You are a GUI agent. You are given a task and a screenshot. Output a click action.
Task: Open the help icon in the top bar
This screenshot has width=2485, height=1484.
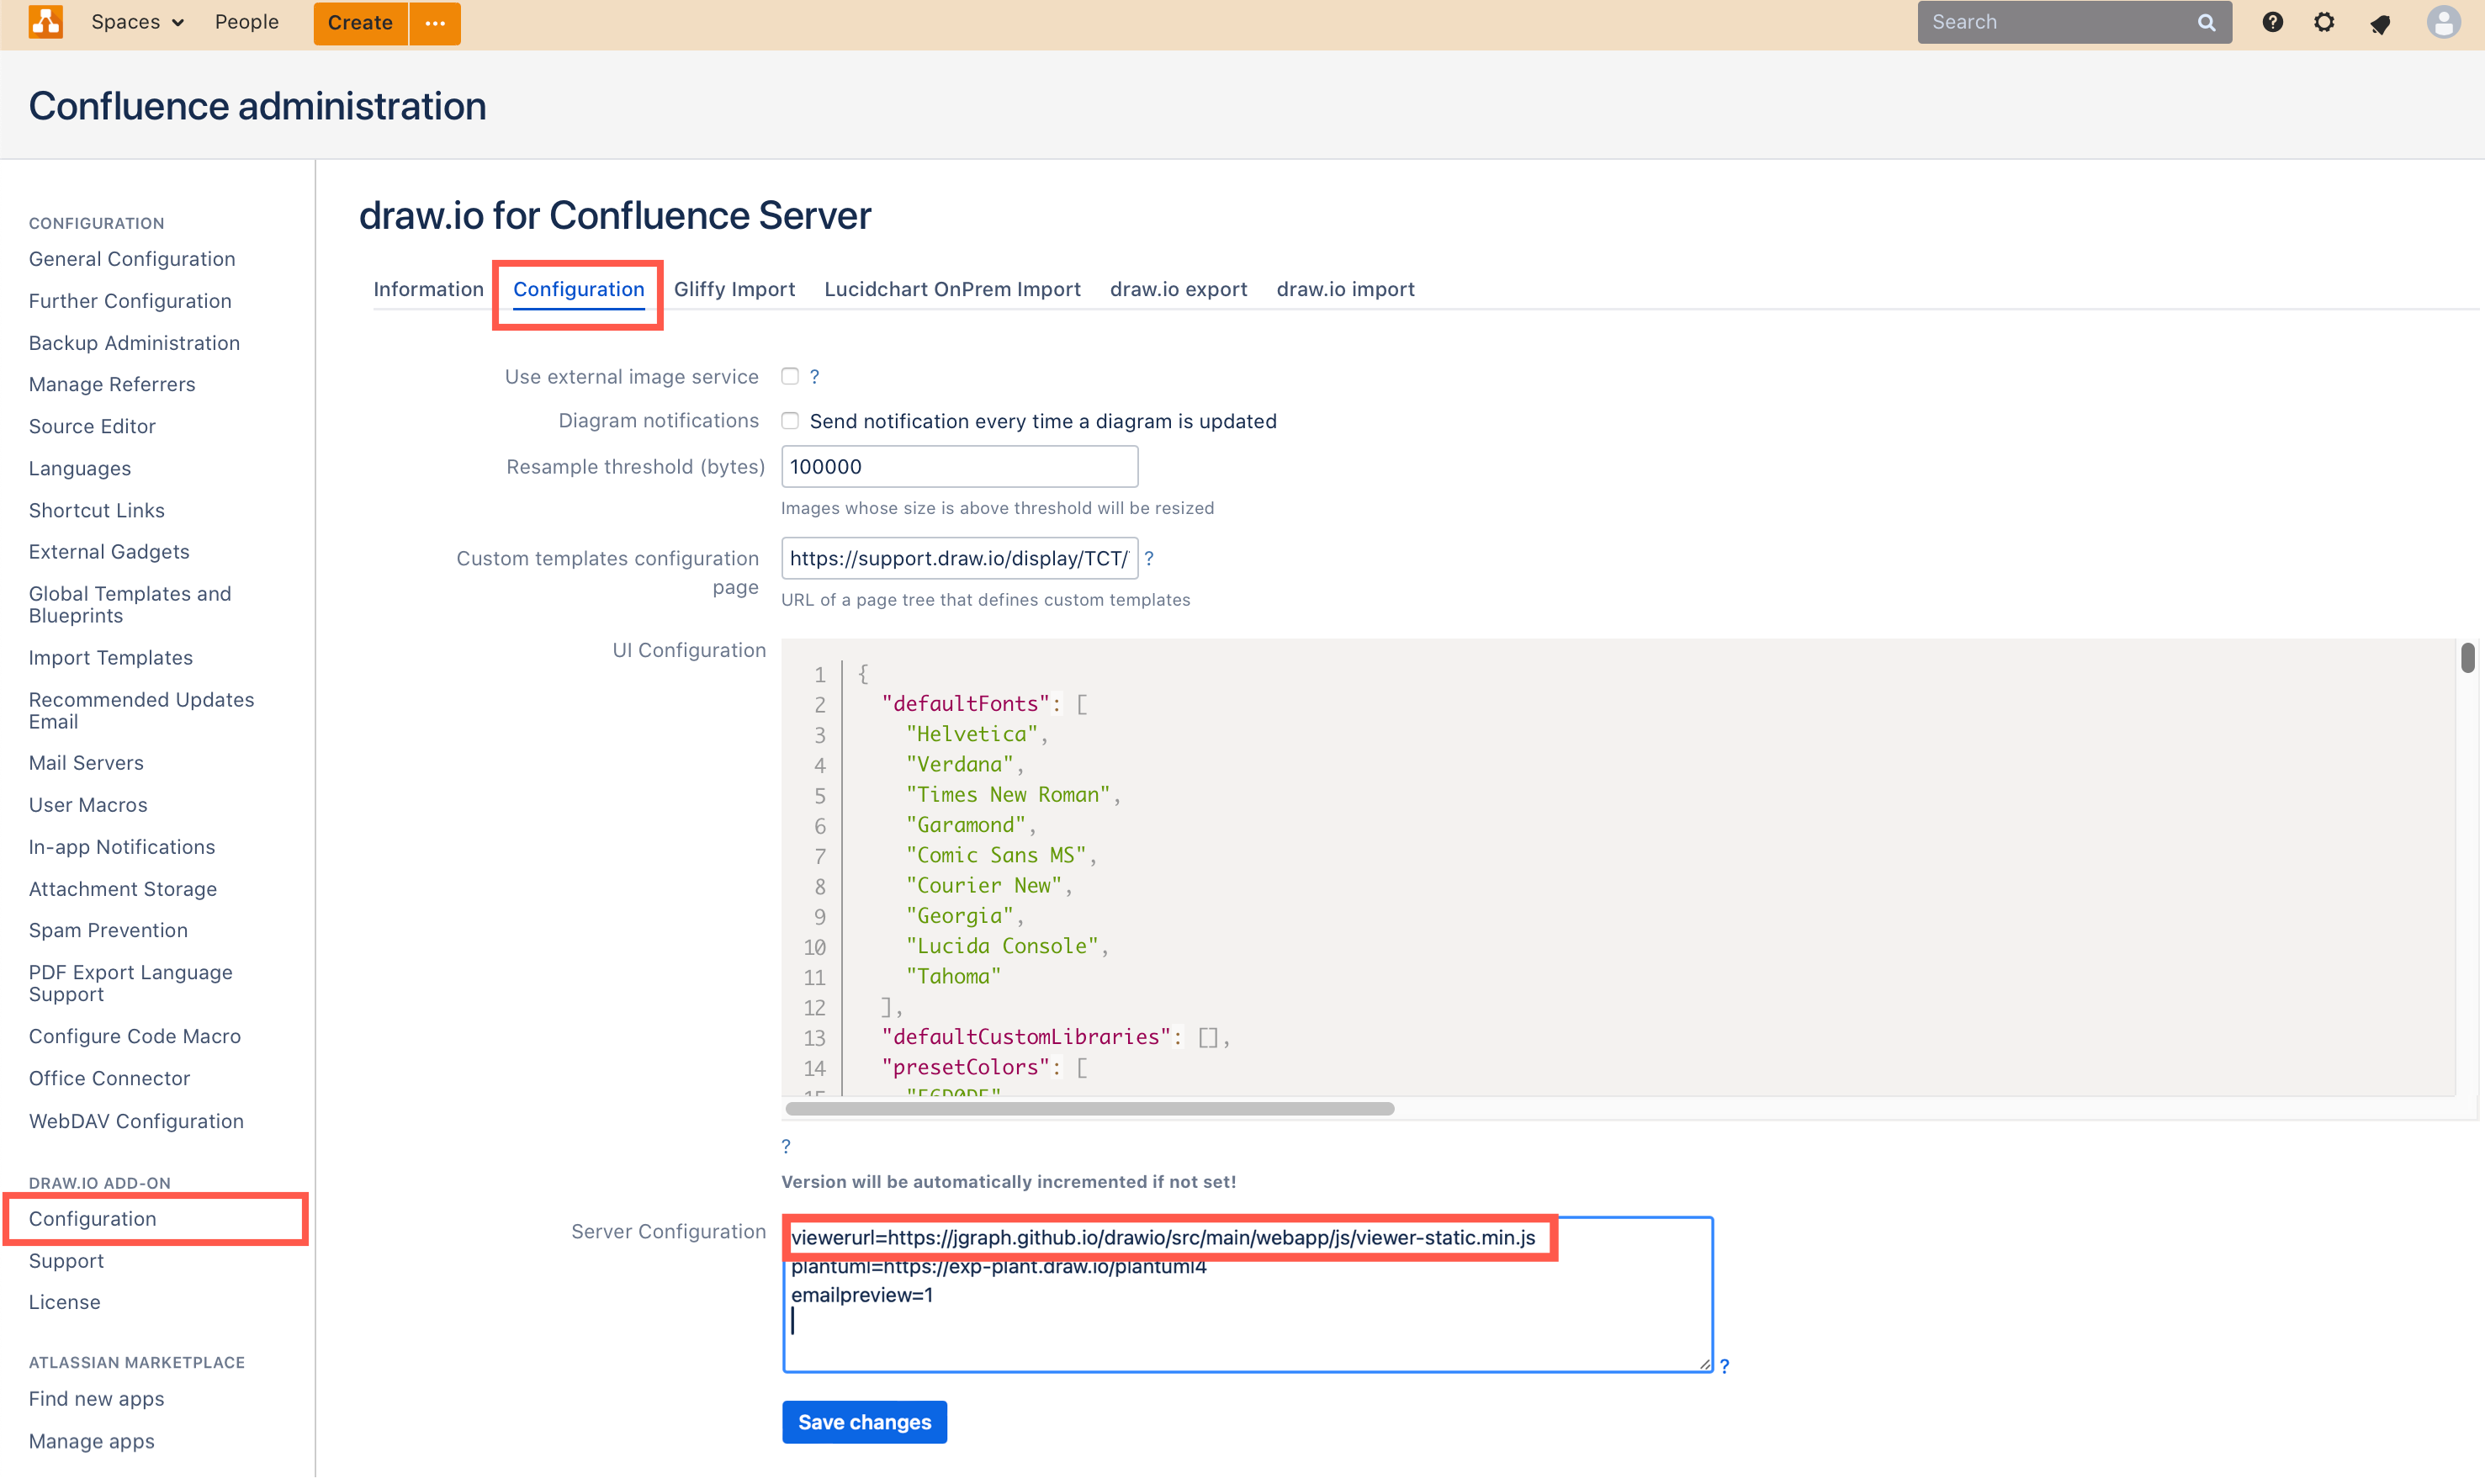tap(2272, 21)
